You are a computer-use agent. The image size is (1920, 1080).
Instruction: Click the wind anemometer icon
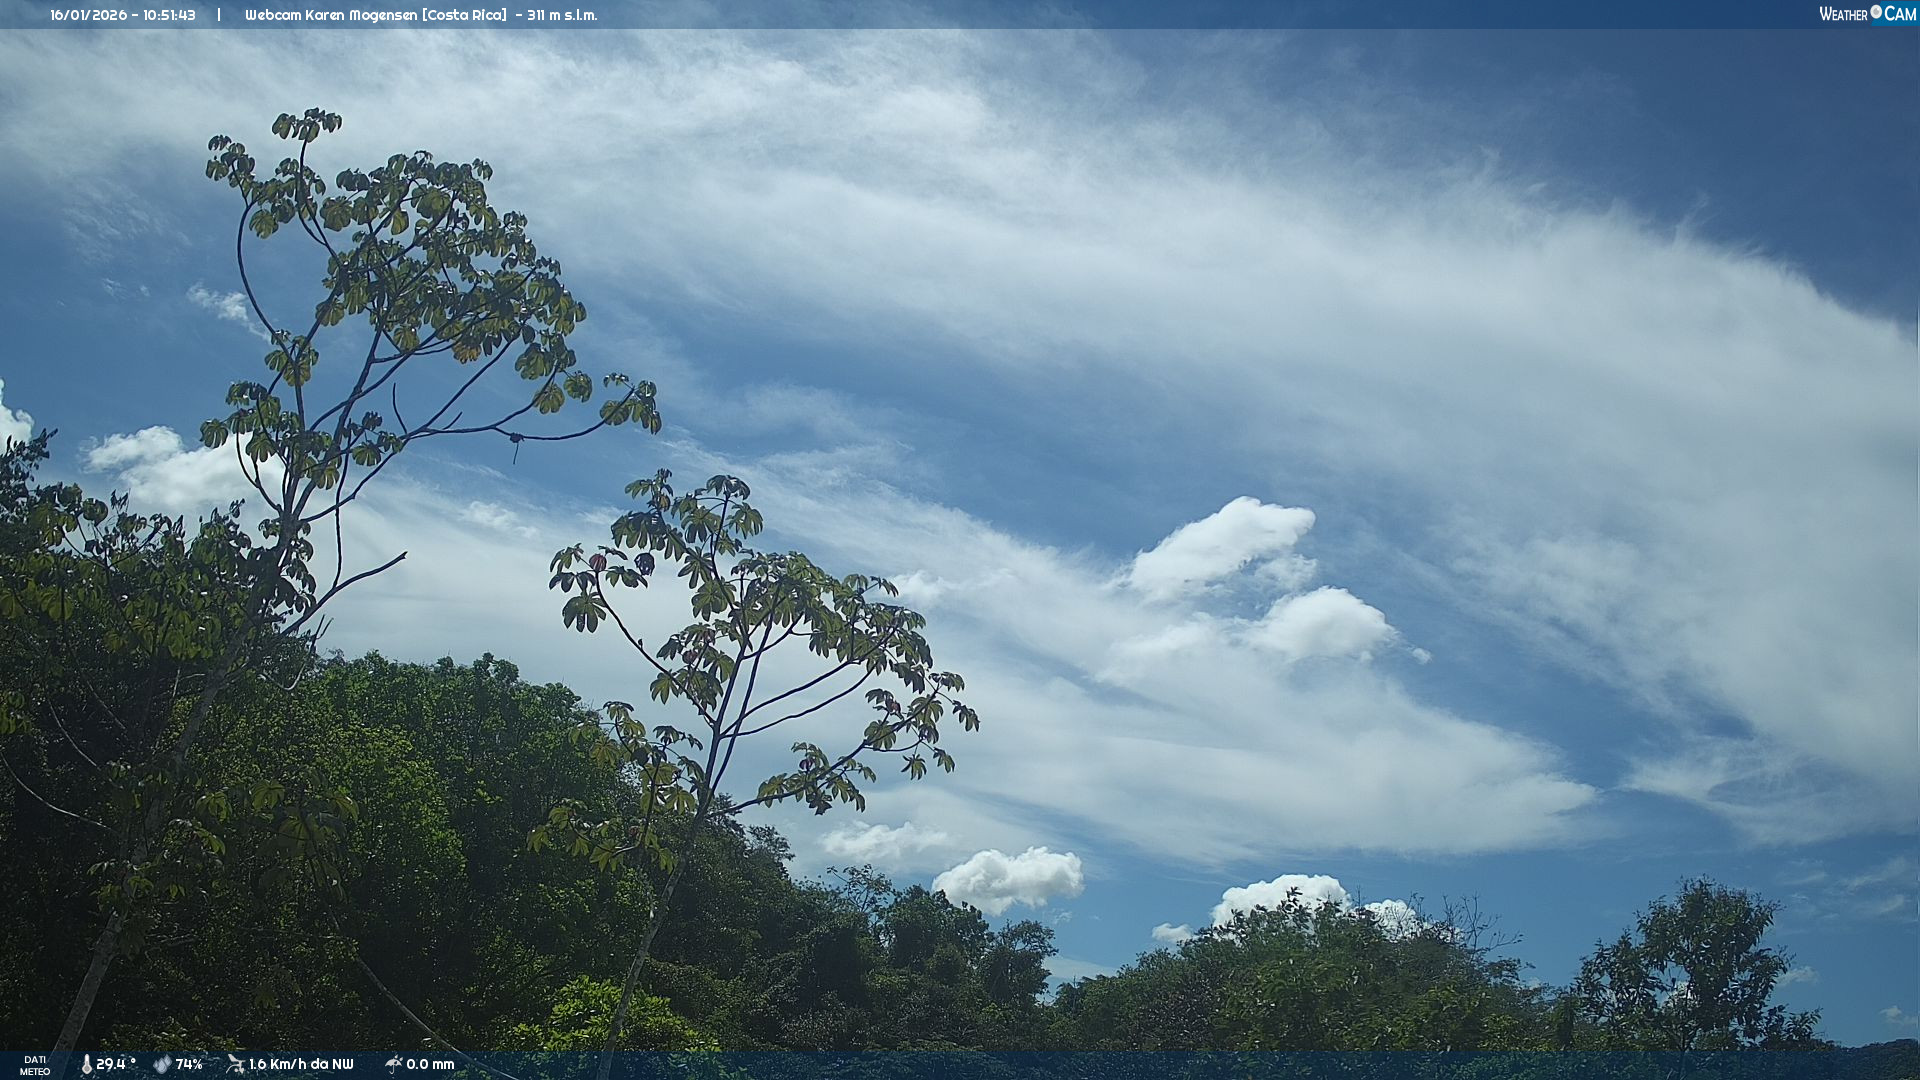235,1064
